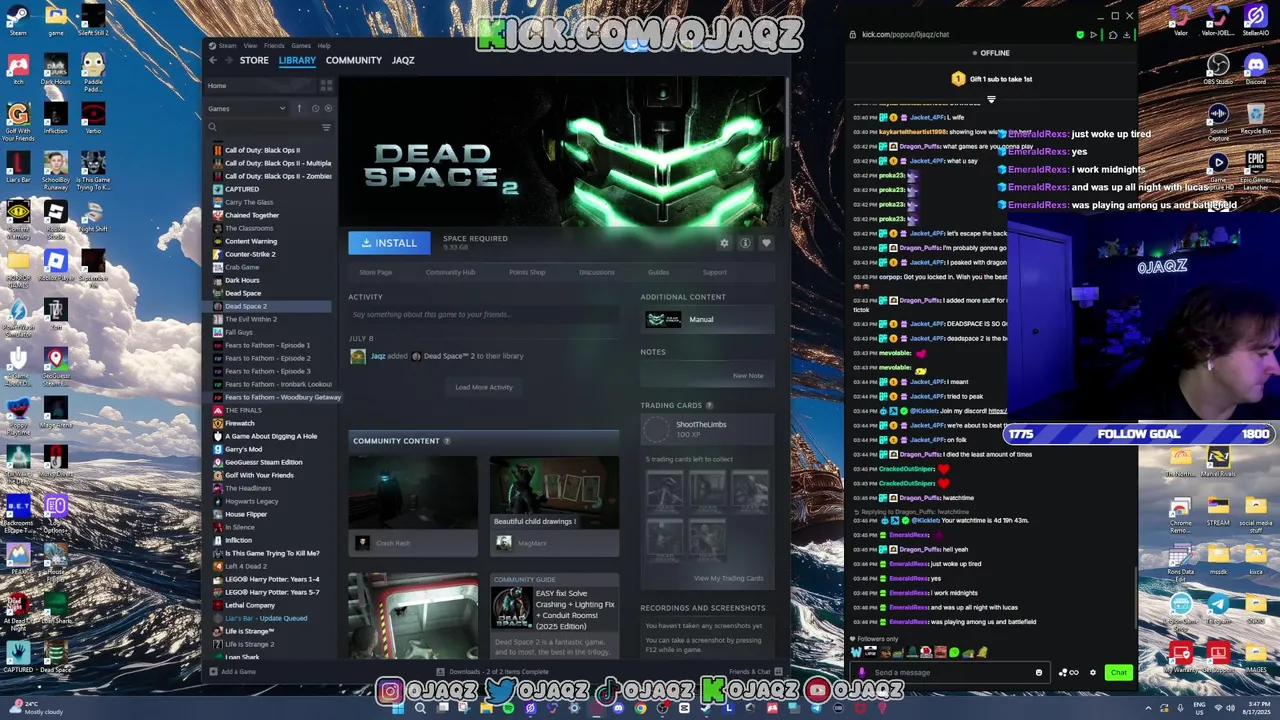
Task: Click the Dead Space 2 info icon
Action: (745, 243)
